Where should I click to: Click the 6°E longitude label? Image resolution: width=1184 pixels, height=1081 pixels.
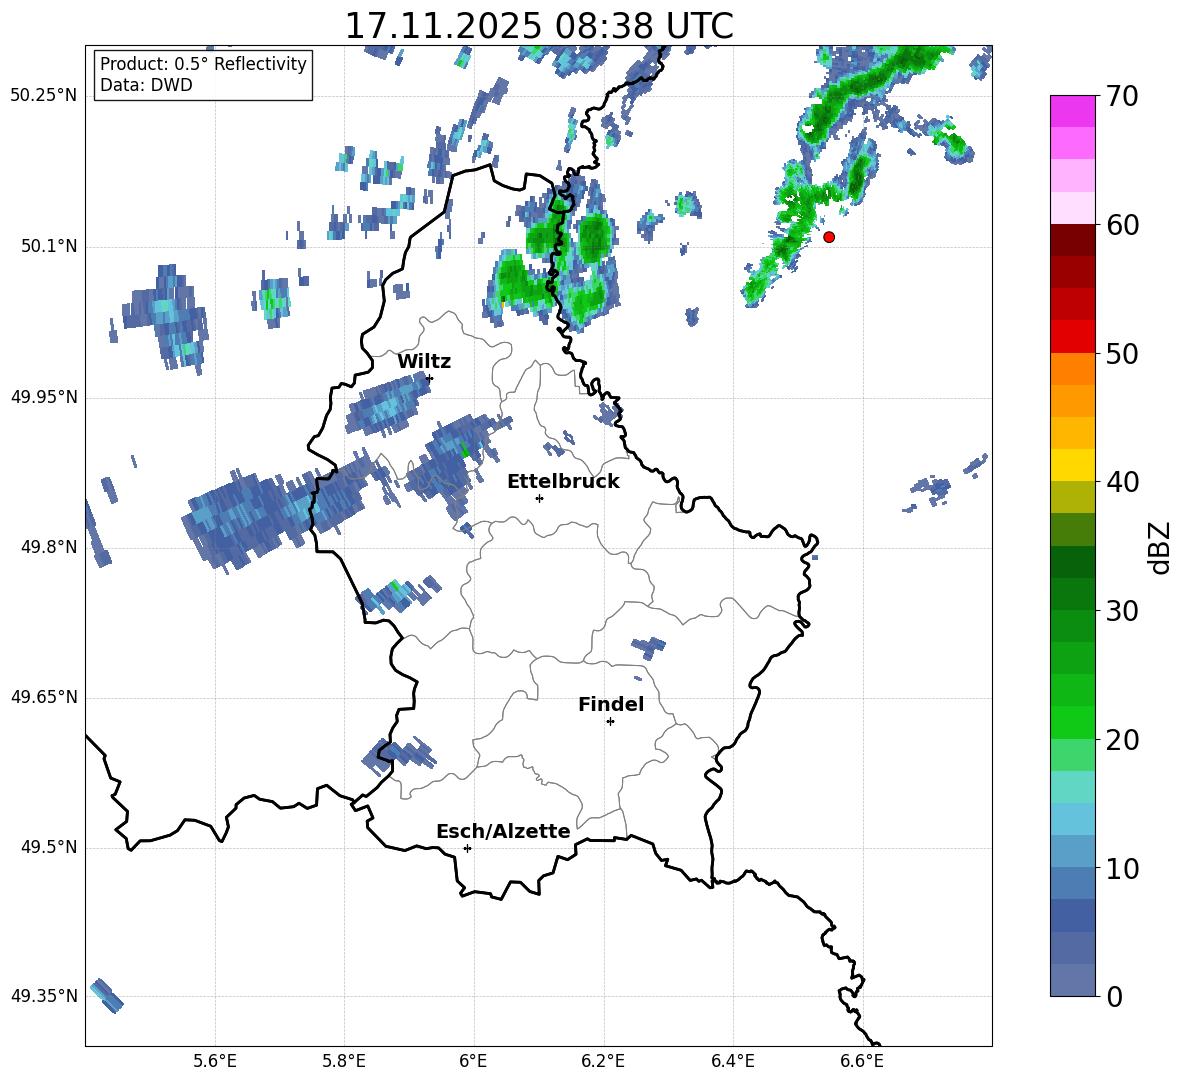[473, 1061]
